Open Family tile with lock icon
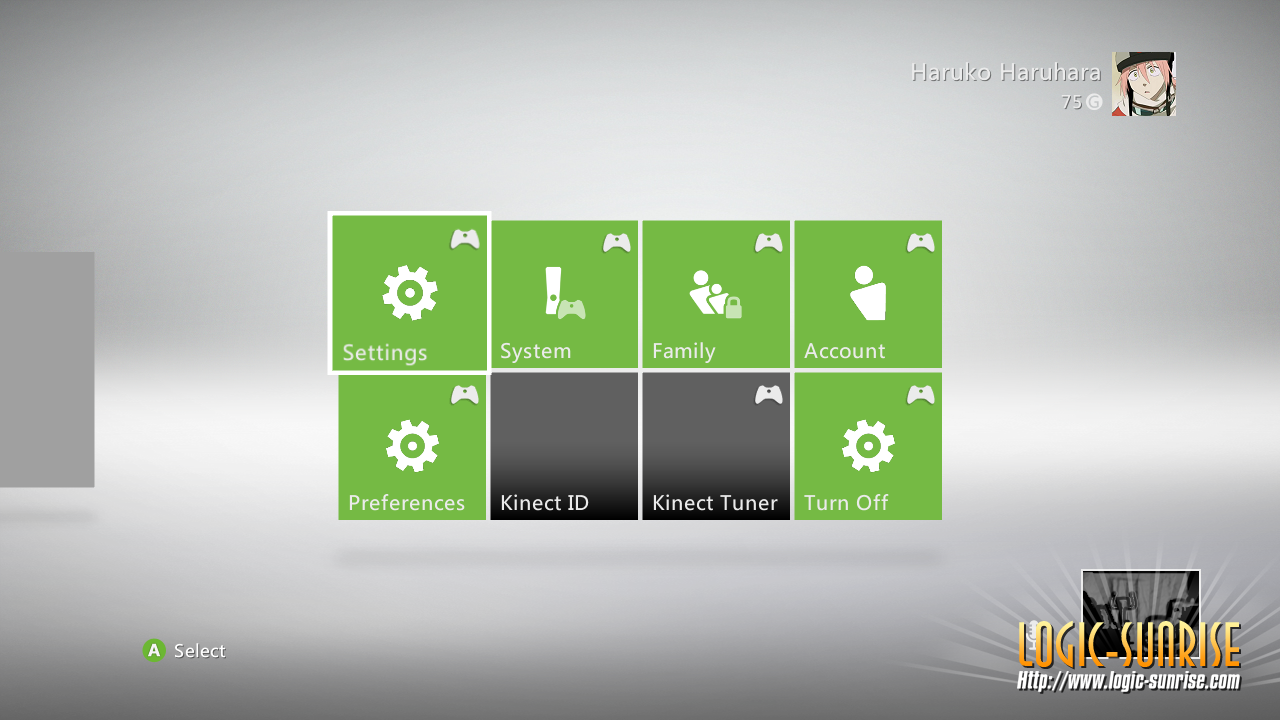 [x=716, y=294]
